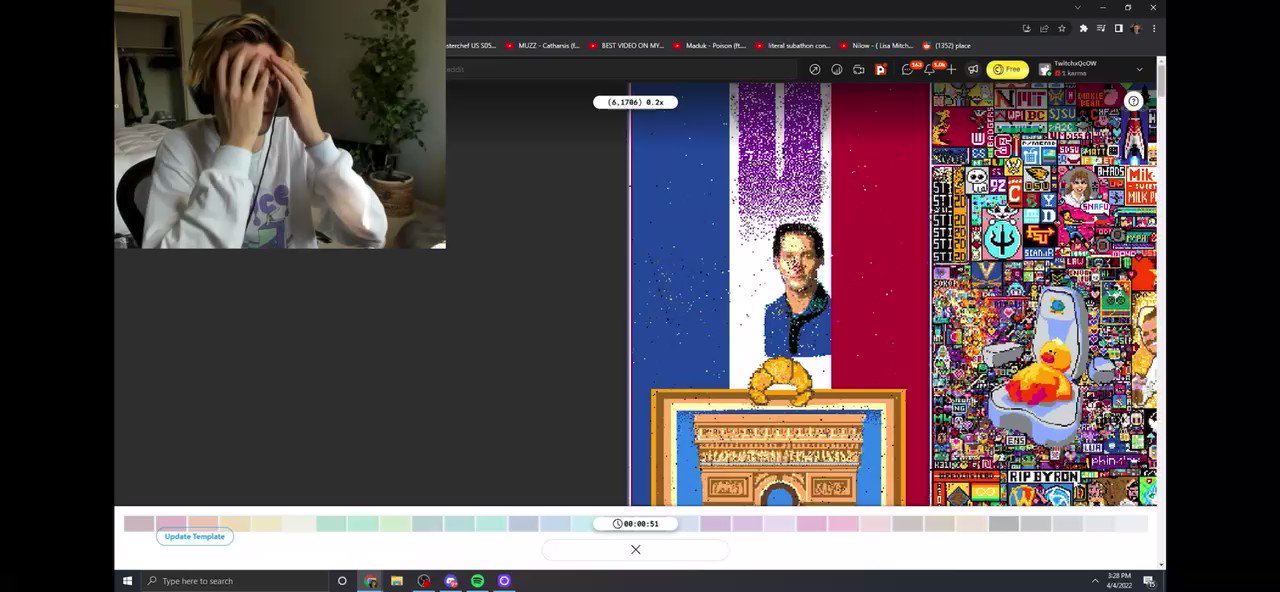Open the Windows Start menu
Viewport: 1280px width, 592px height.
click(x=128, y=580)
